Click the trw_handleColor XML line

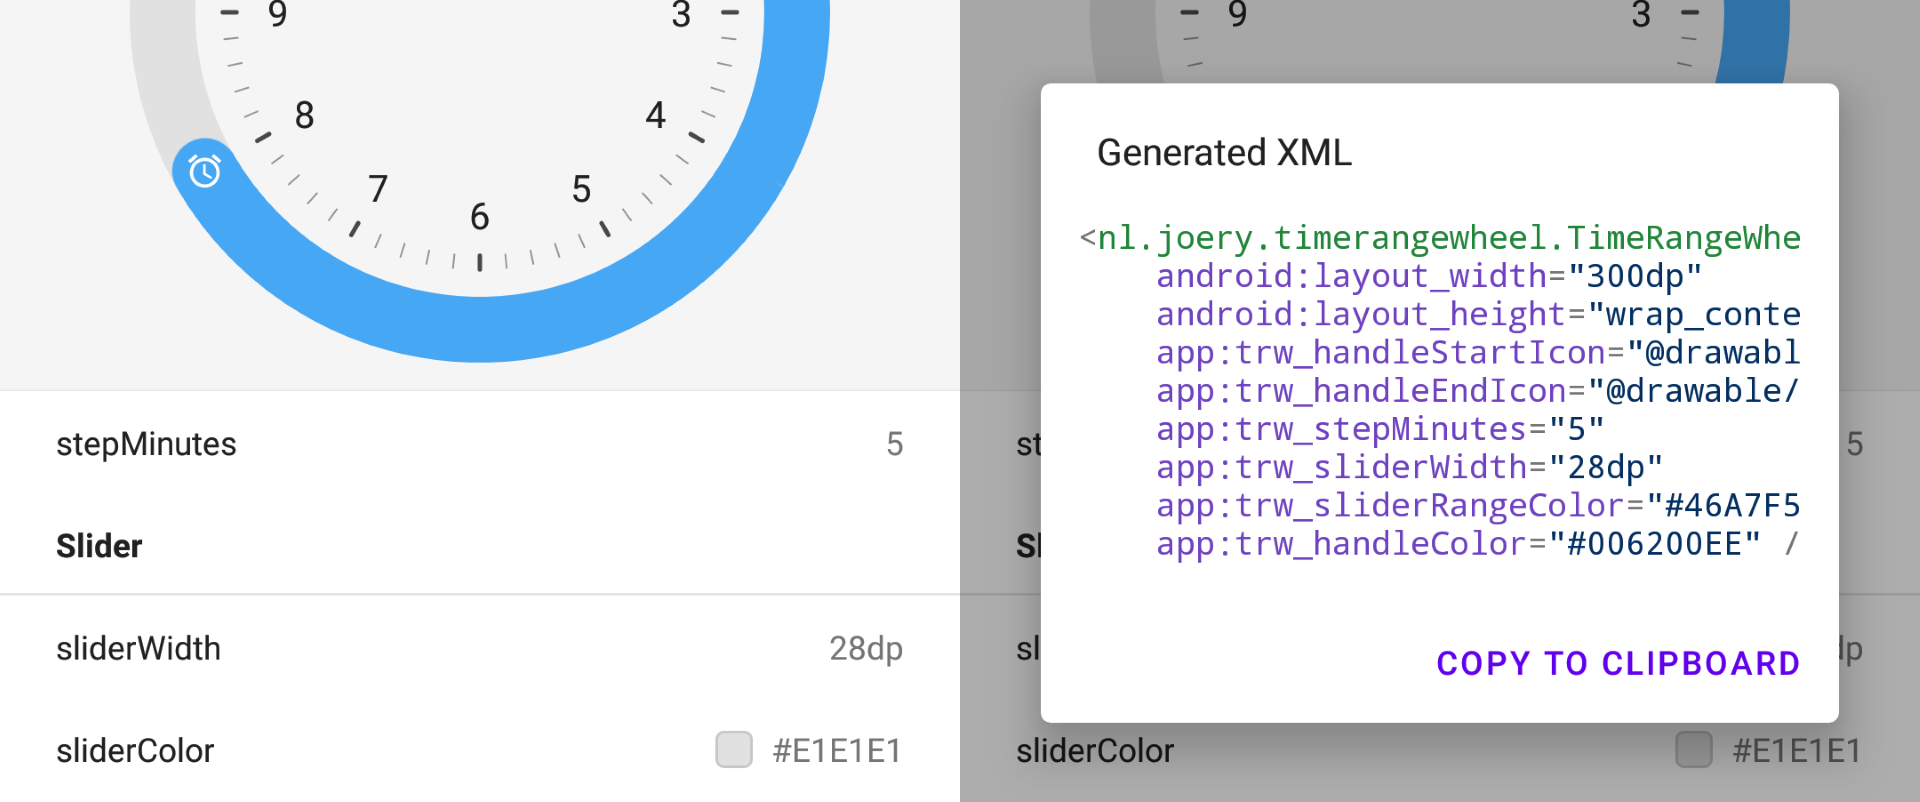(x=1477, y=544)
